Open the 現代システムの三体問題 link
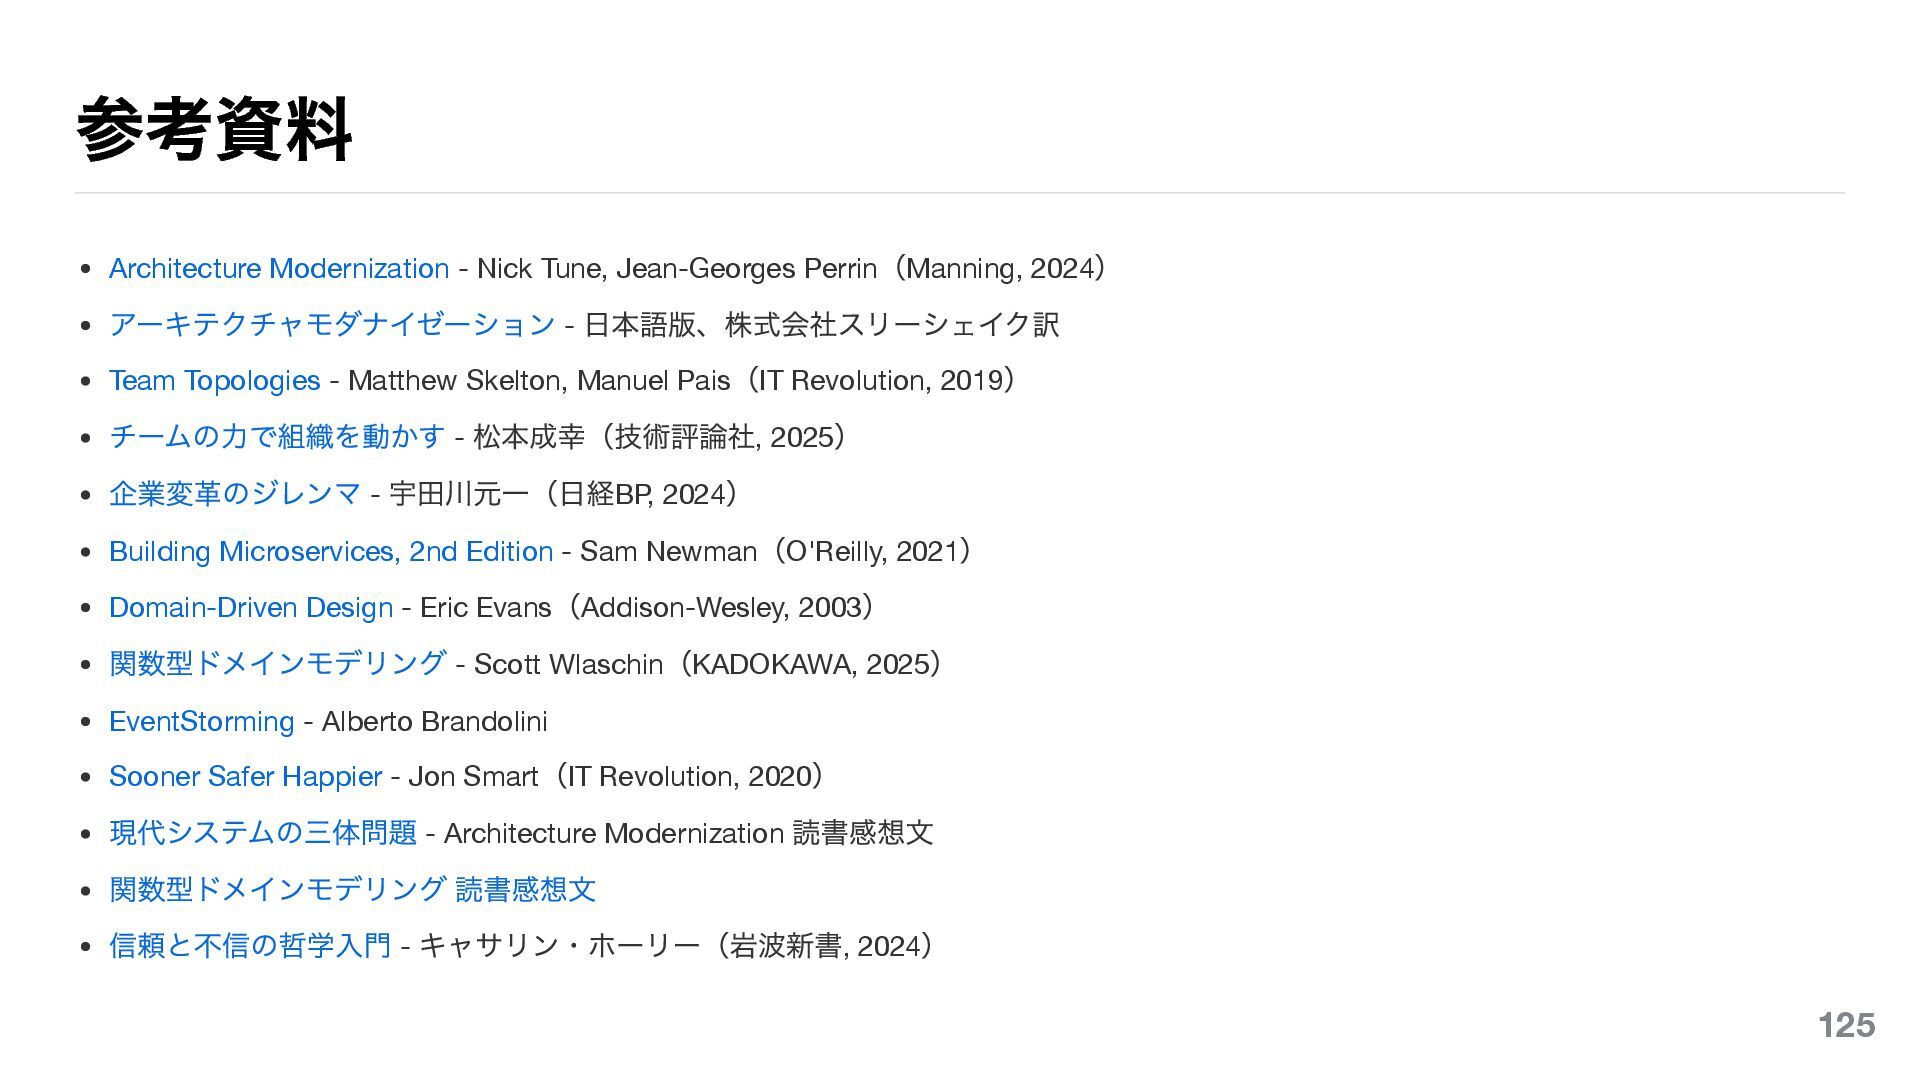Image resolution: width=1920 pixels, height=1080 pixels. (x=262, y=833)
